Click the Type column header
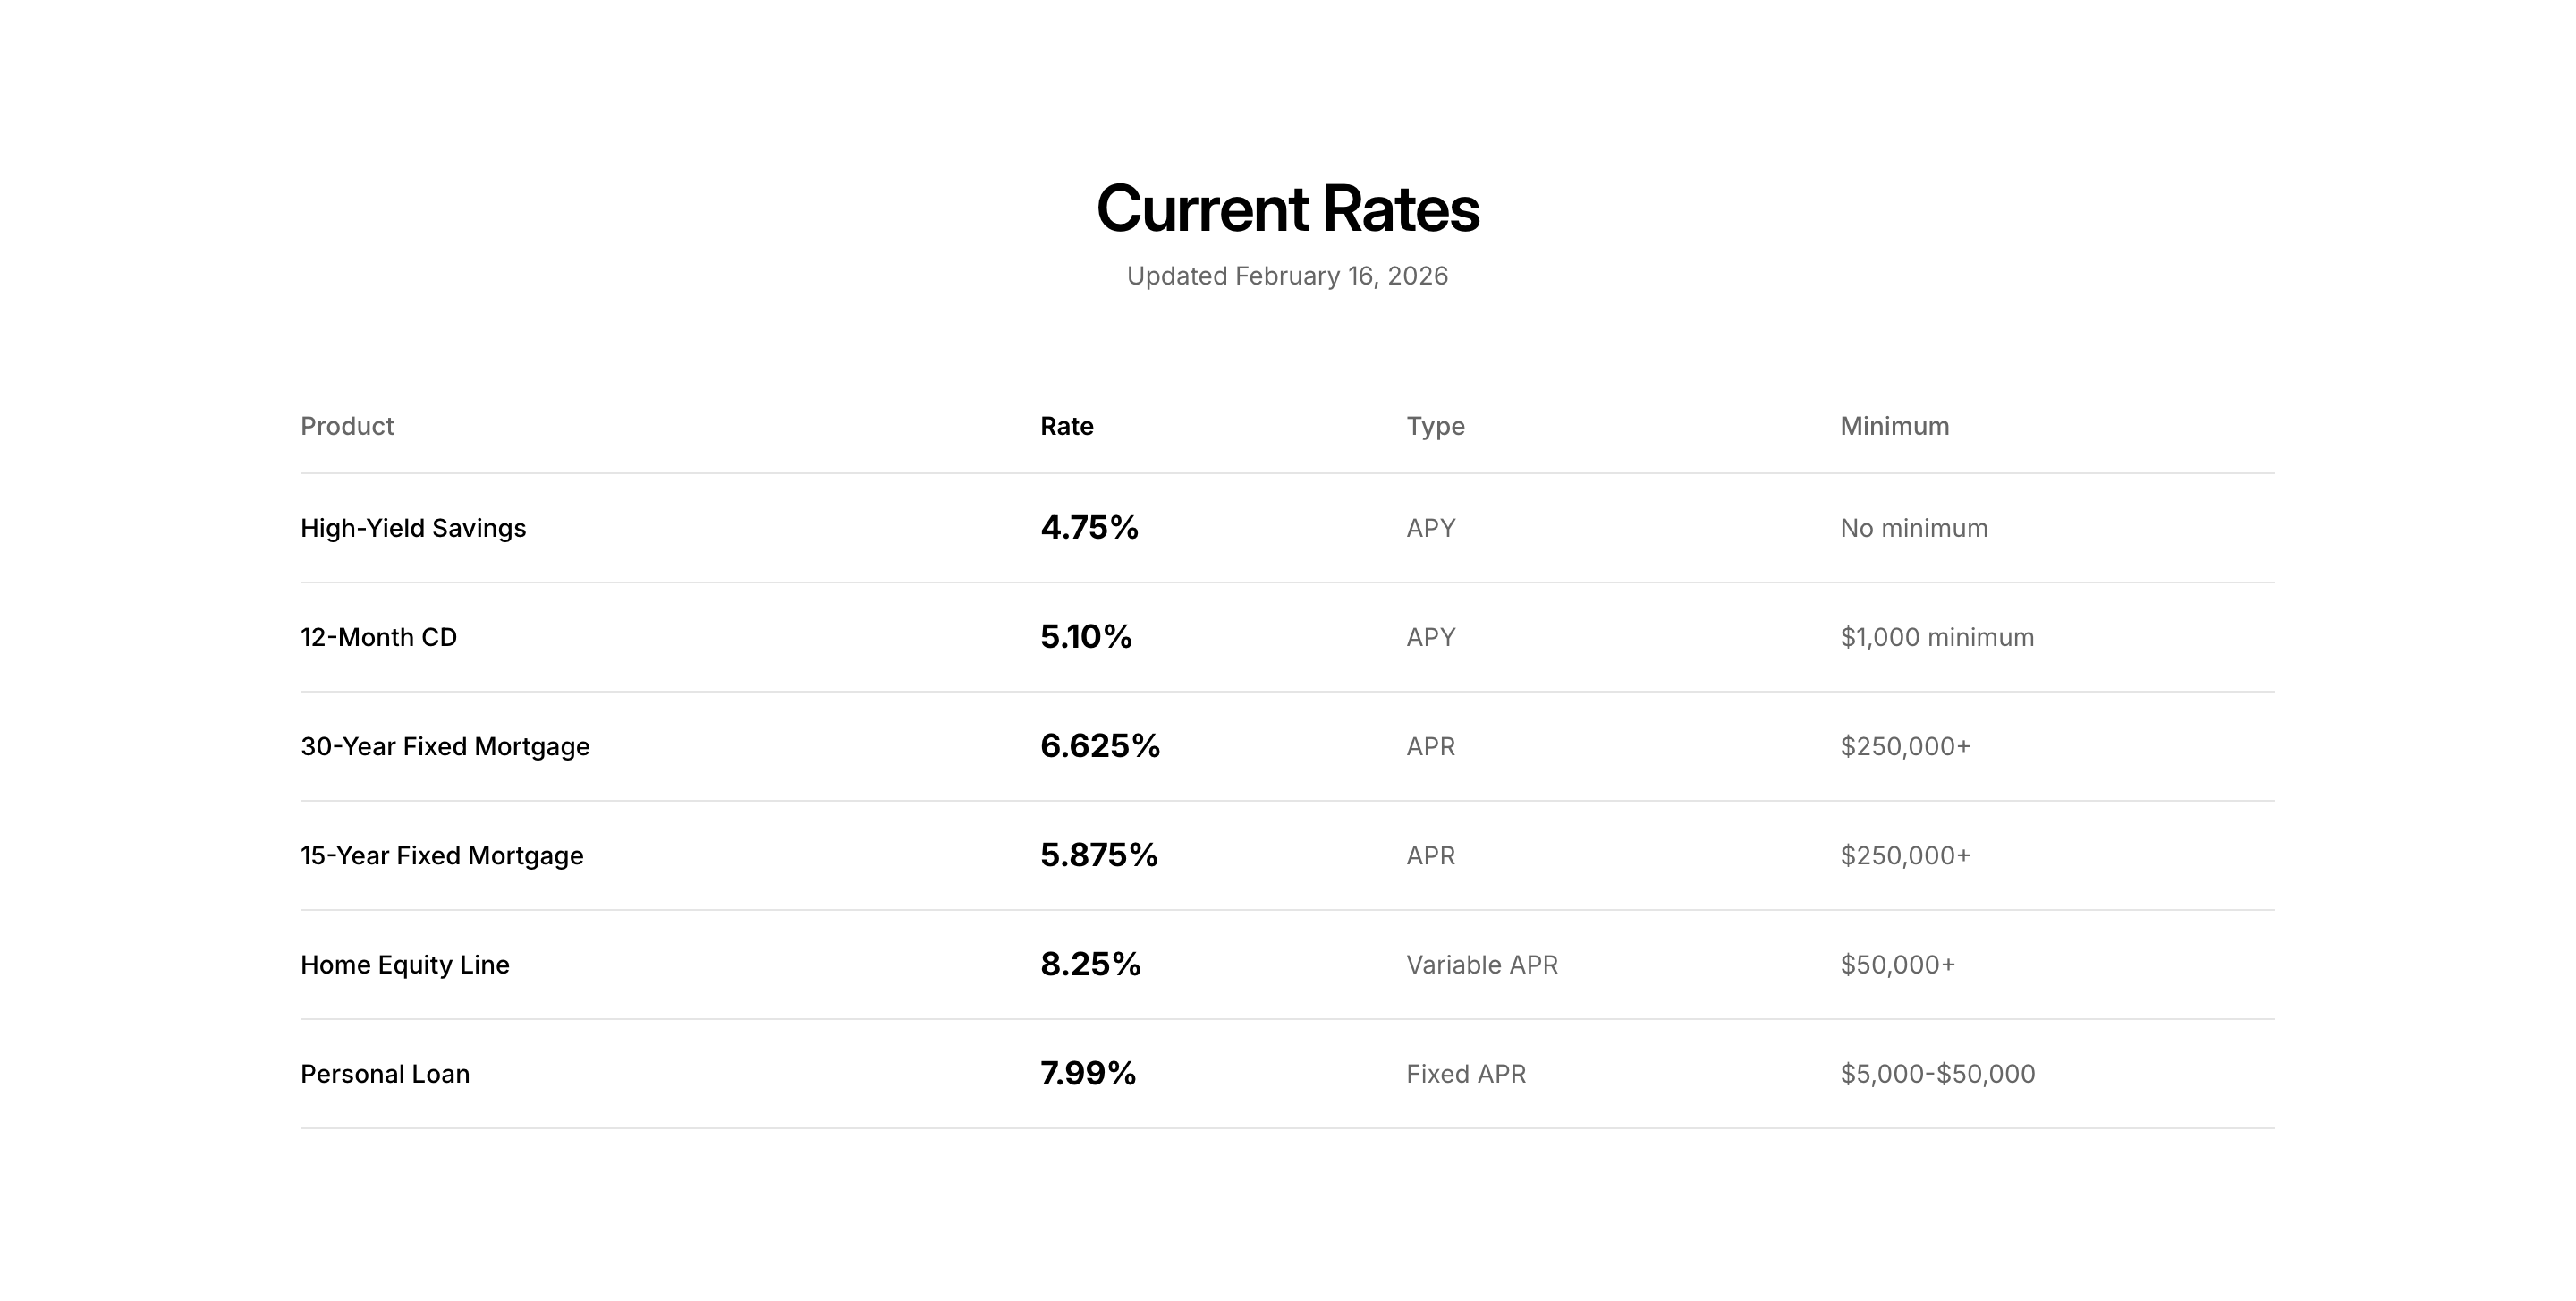Screen dimensions: 2576x1301 1435,426
